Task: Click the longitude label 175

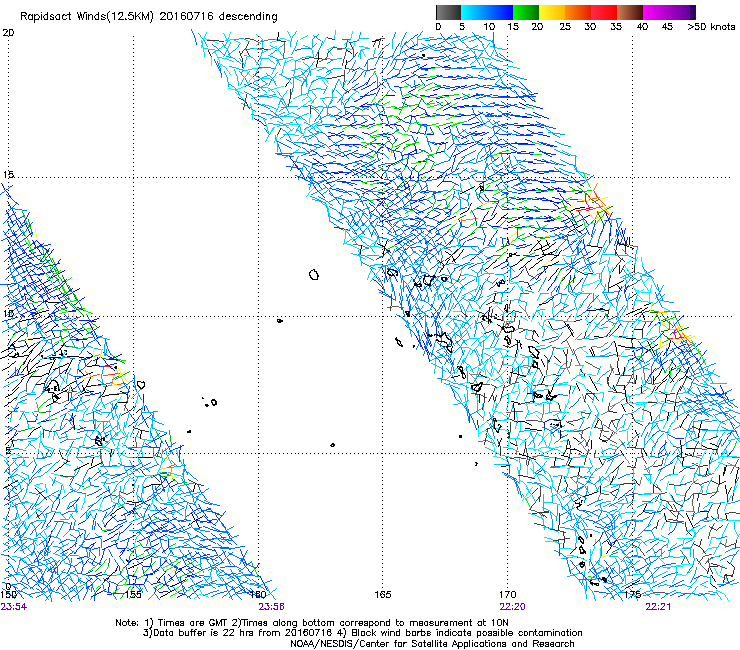Action: pyautogui.click(x=632, y=594)
